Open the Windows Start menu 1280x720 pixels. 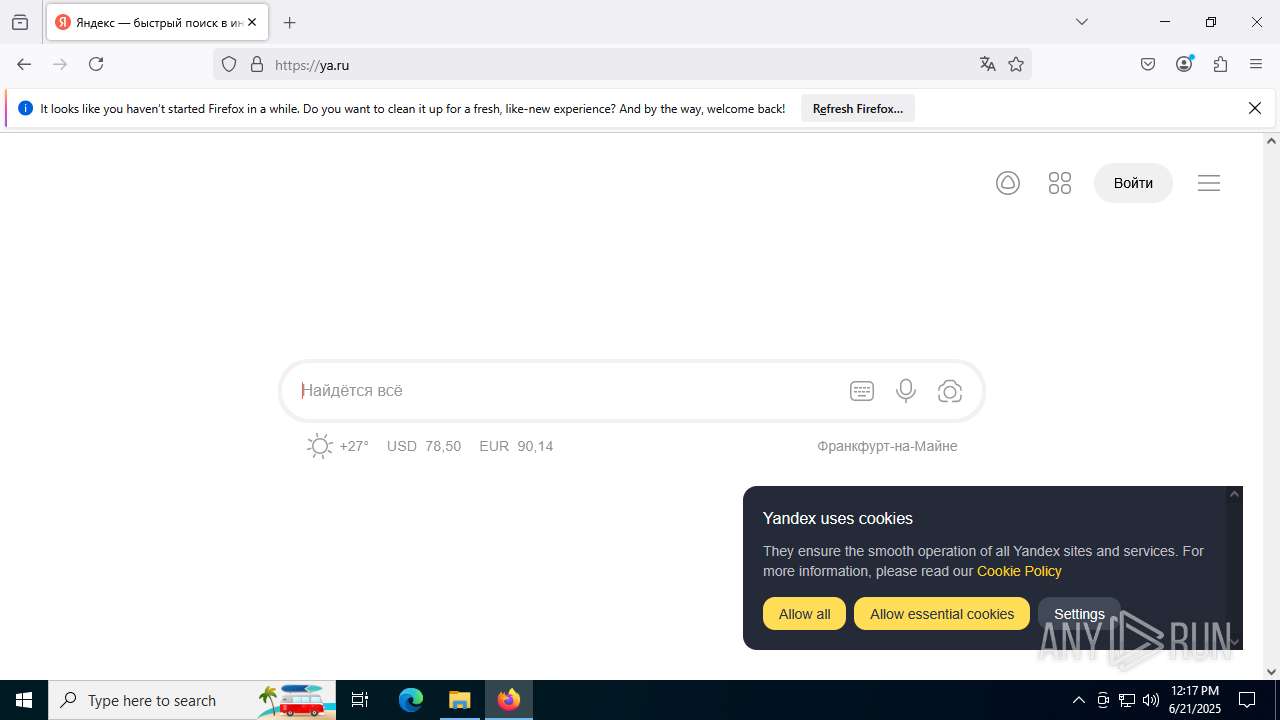click(24, 700)
